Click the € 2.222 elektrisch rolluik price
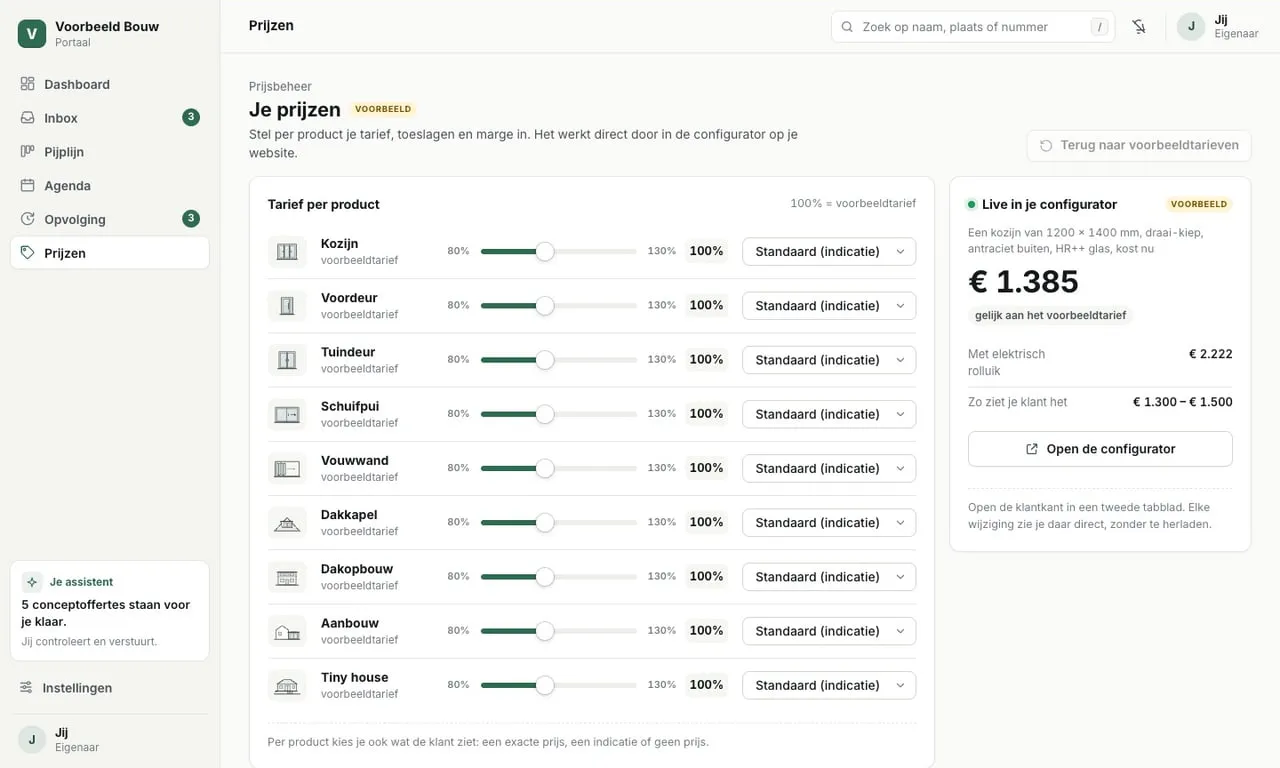Screen dimensions: 1280x768 pos(1210,354)
